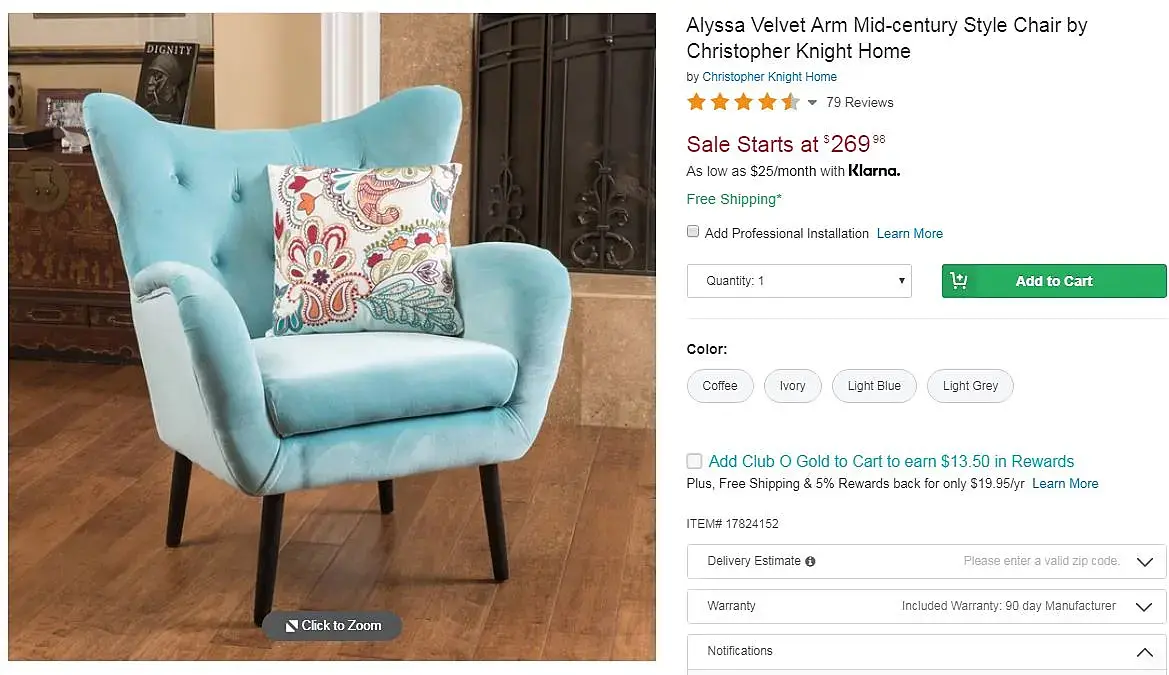1169x675 pixels.
Task: Select the Coffee color option
Action: click(x=719, y=386)
